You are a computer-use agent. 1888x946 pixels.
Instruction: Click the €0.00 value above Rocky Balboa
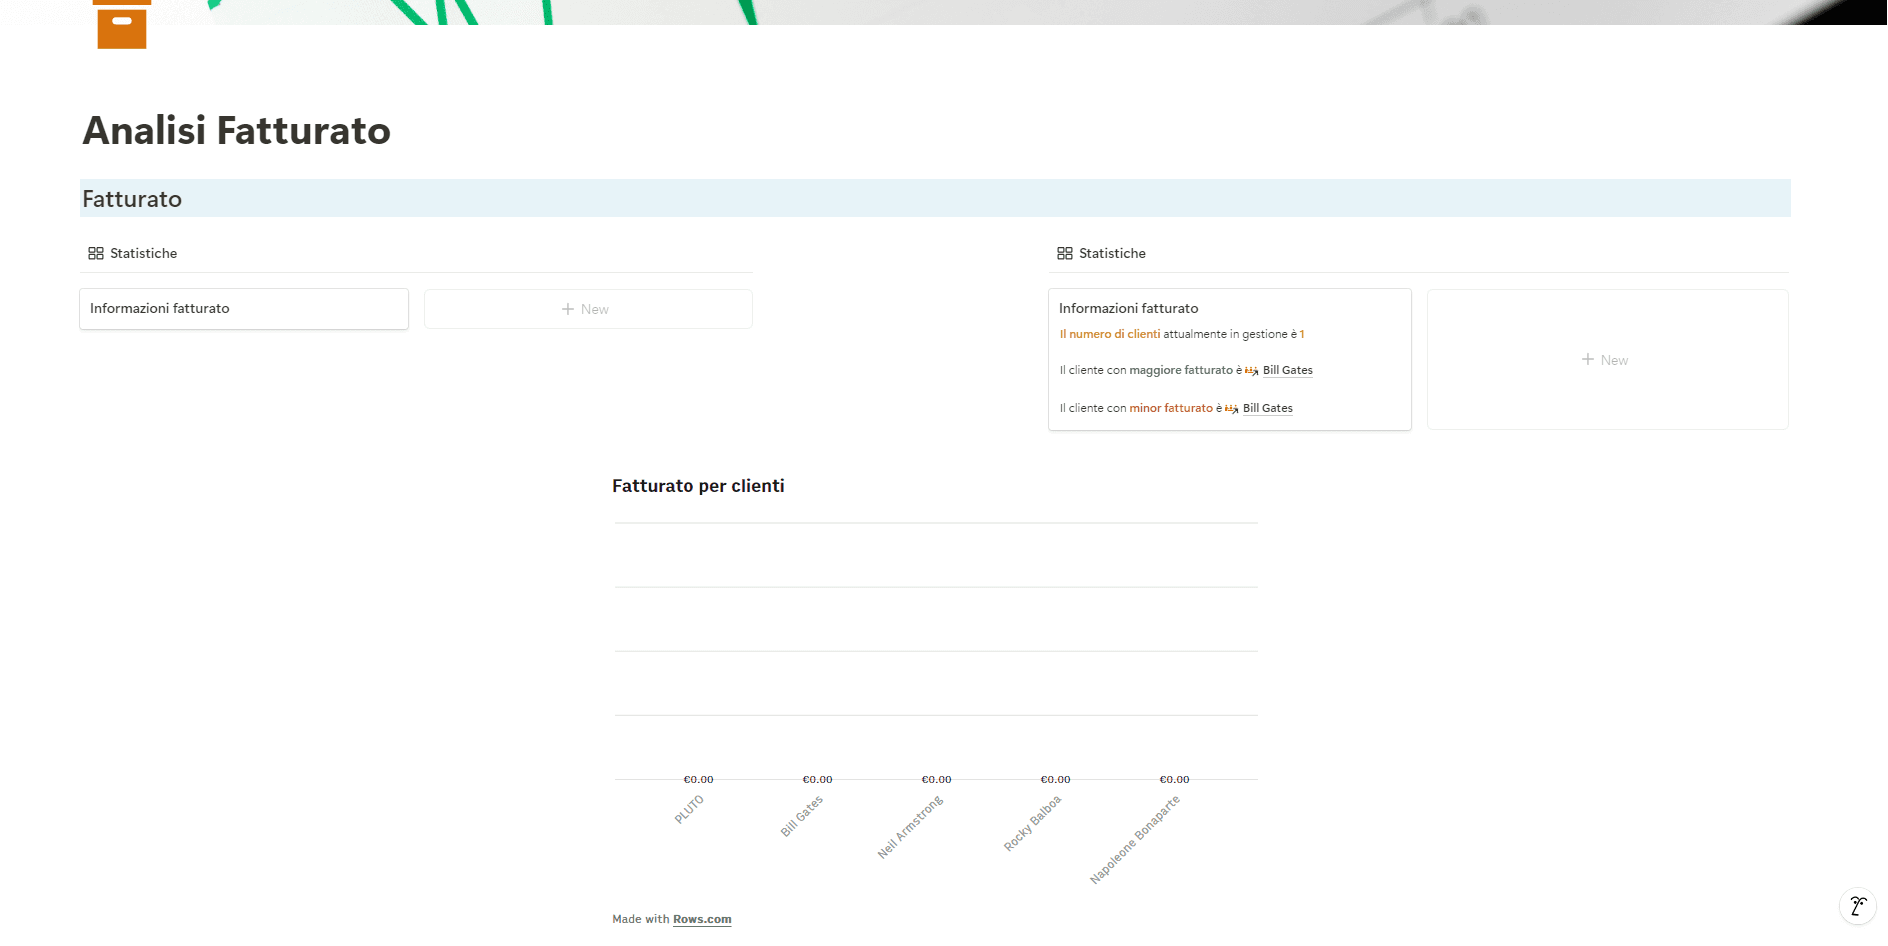1055,778
